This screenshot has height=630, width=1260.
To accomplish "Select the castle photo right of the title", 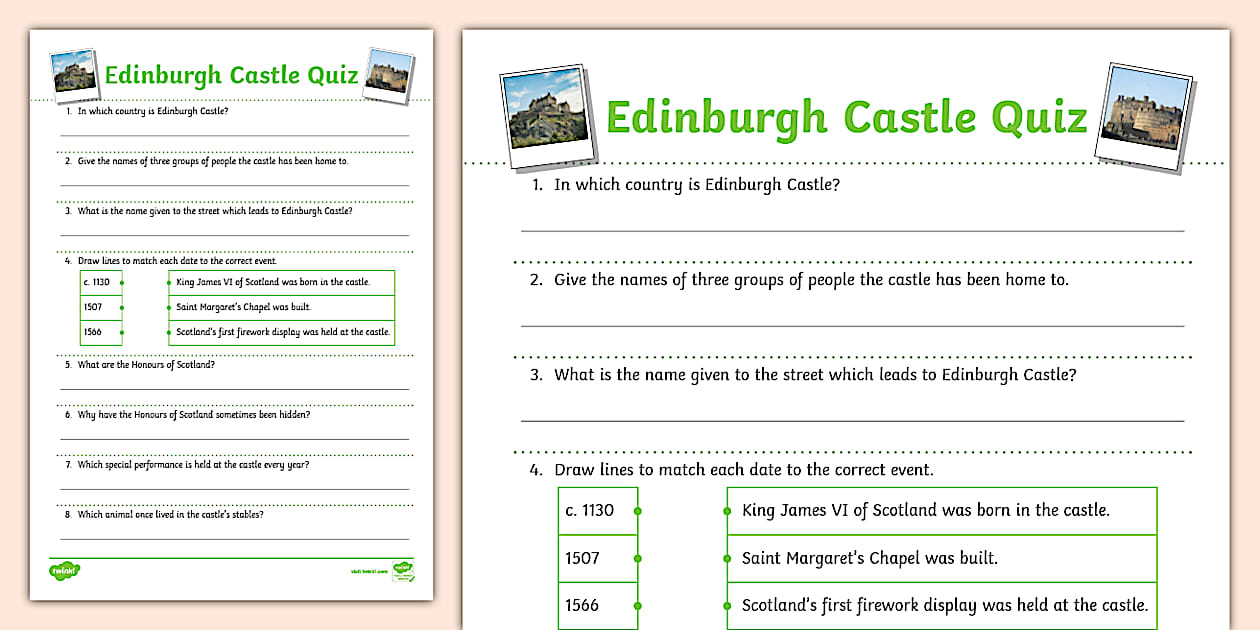I will tap(1146, 115).
